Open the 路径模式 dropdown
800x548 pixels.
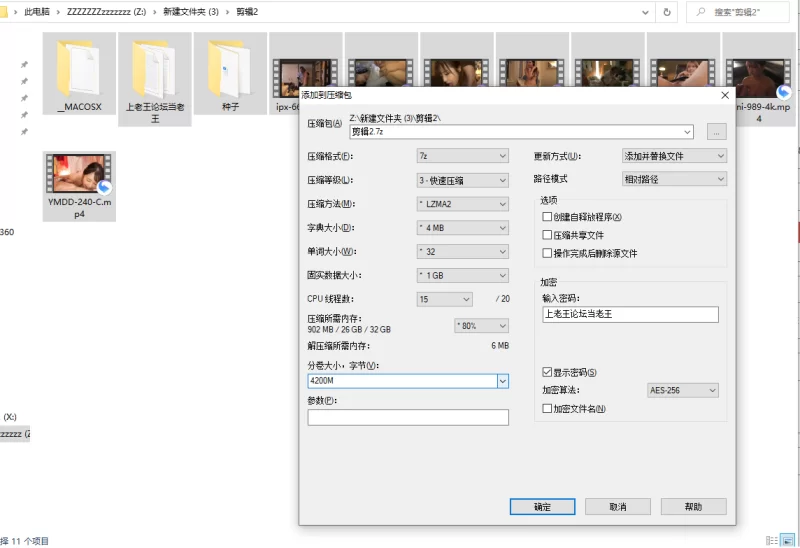point(674,179)
